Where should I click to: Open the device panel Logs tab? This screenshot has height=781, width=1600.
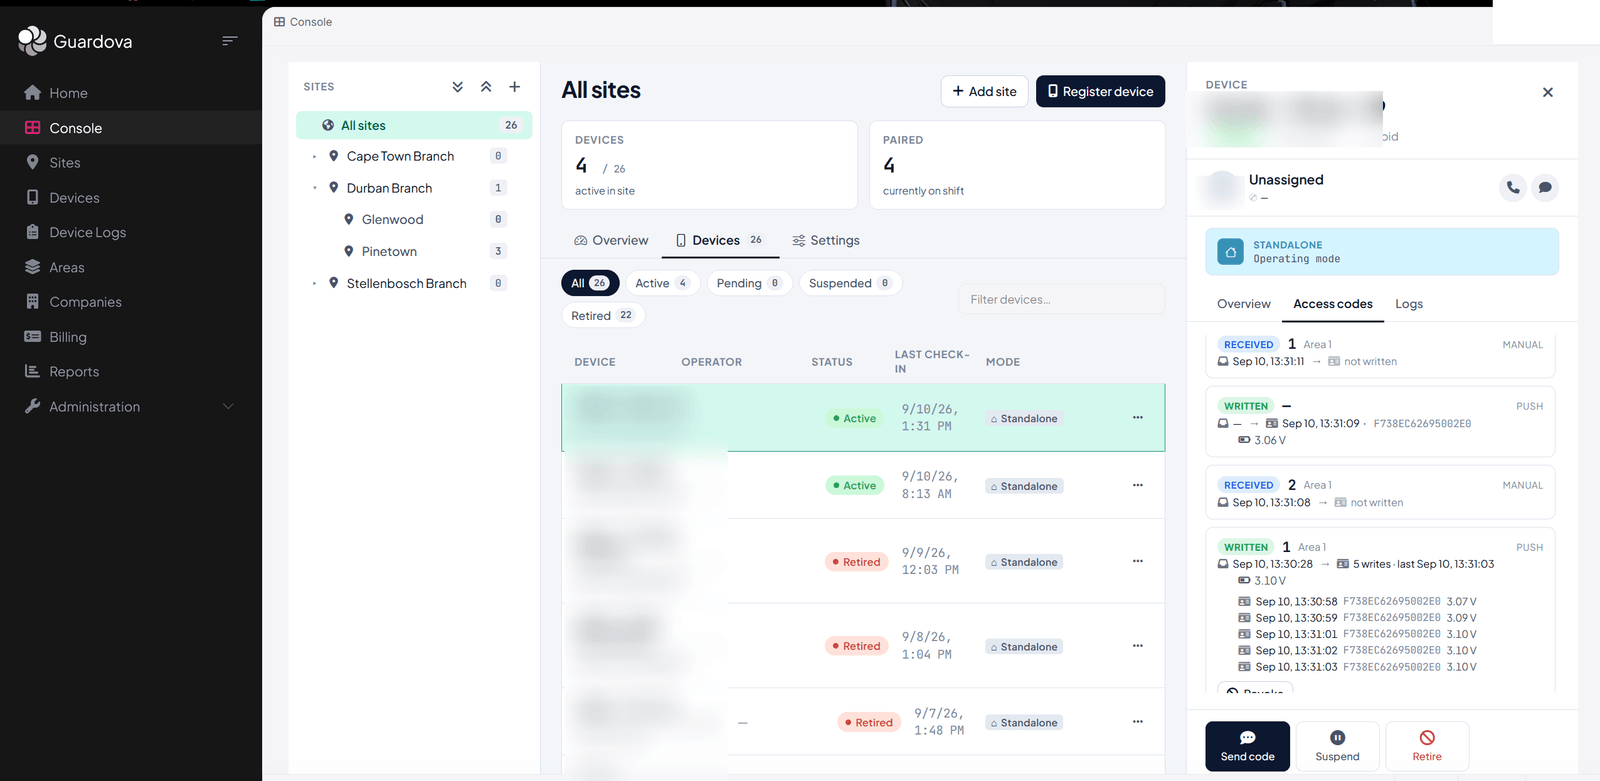coord(1409,304)
